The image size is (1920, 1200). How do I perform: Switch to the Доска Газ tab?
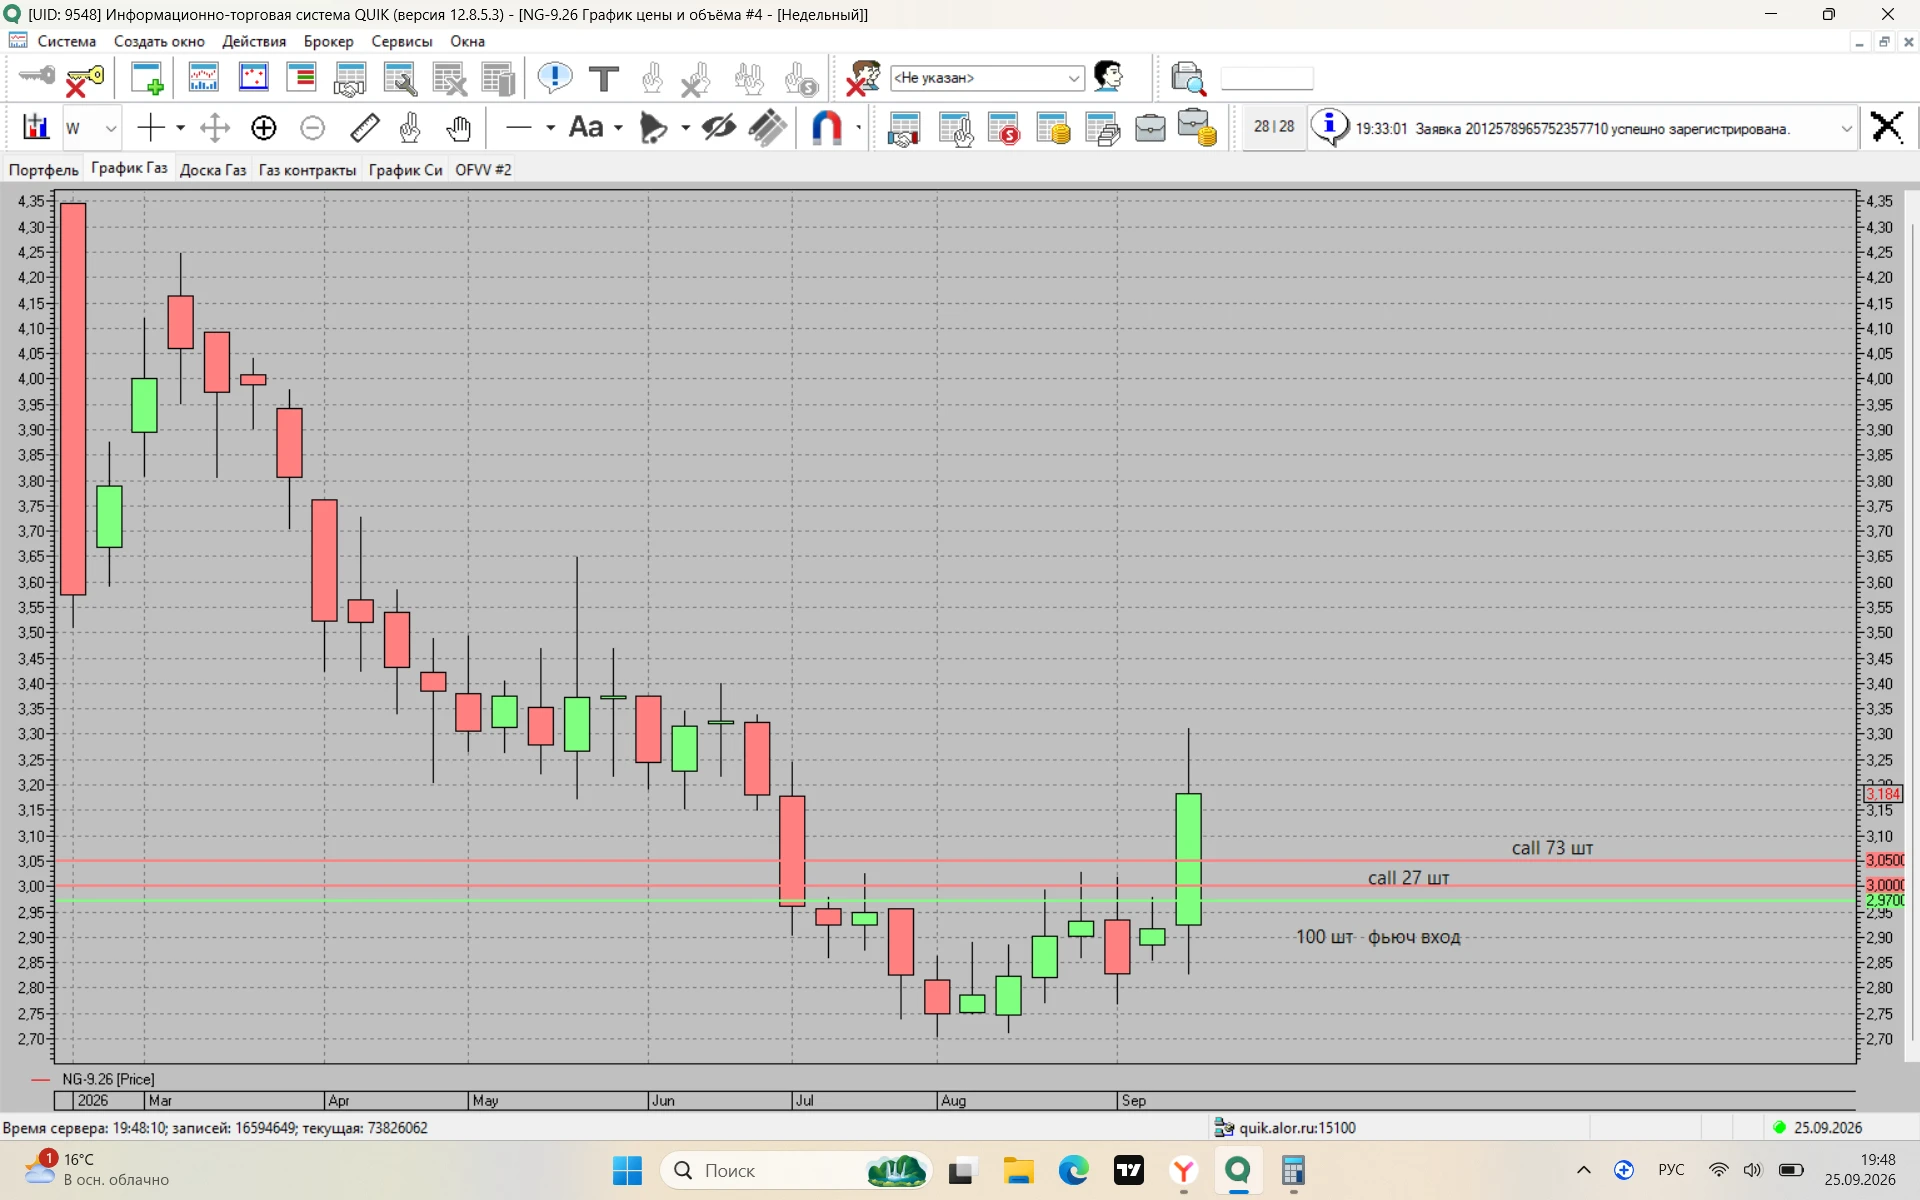[x=213, y=170]
